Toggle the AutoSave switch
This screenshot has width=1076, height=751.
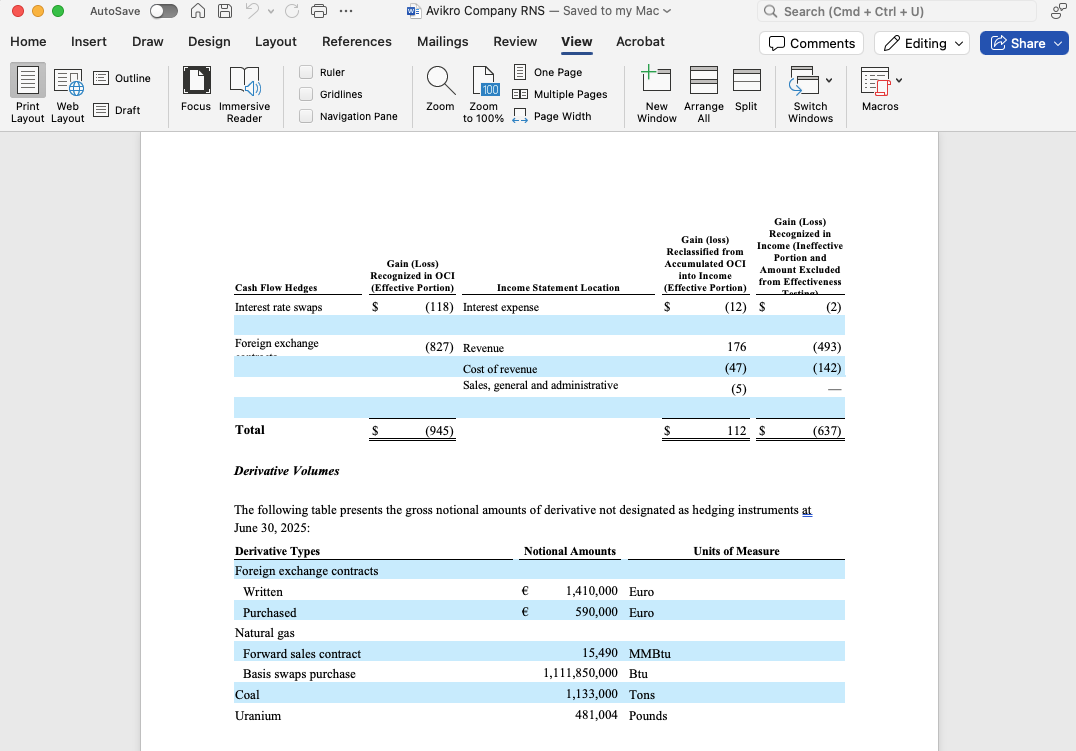[163, 11]
